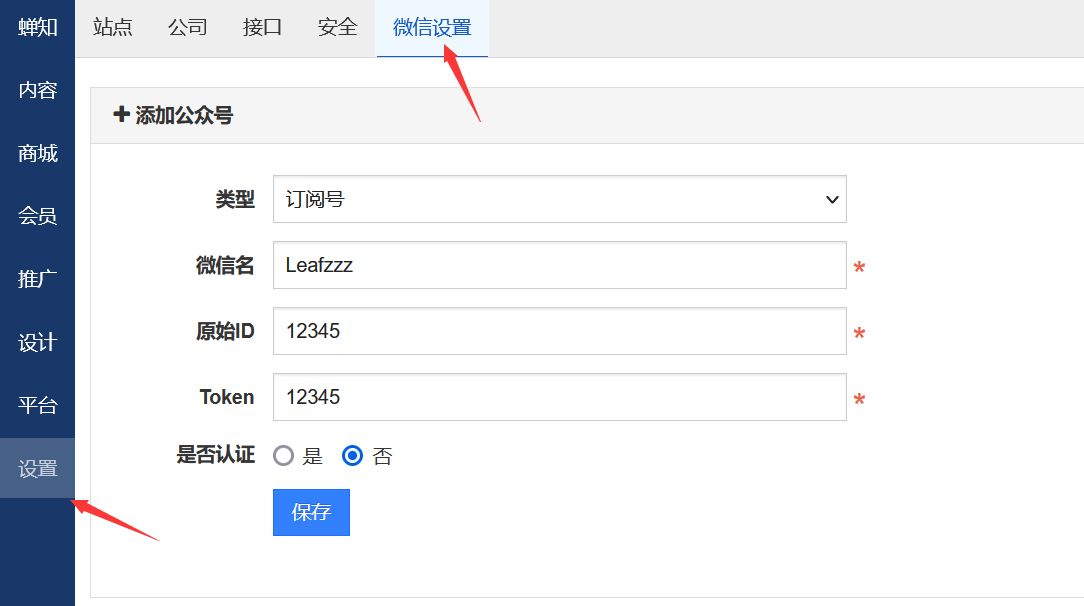Open the 微信设置 tab

pyautogui.click(x=430, y=28)
